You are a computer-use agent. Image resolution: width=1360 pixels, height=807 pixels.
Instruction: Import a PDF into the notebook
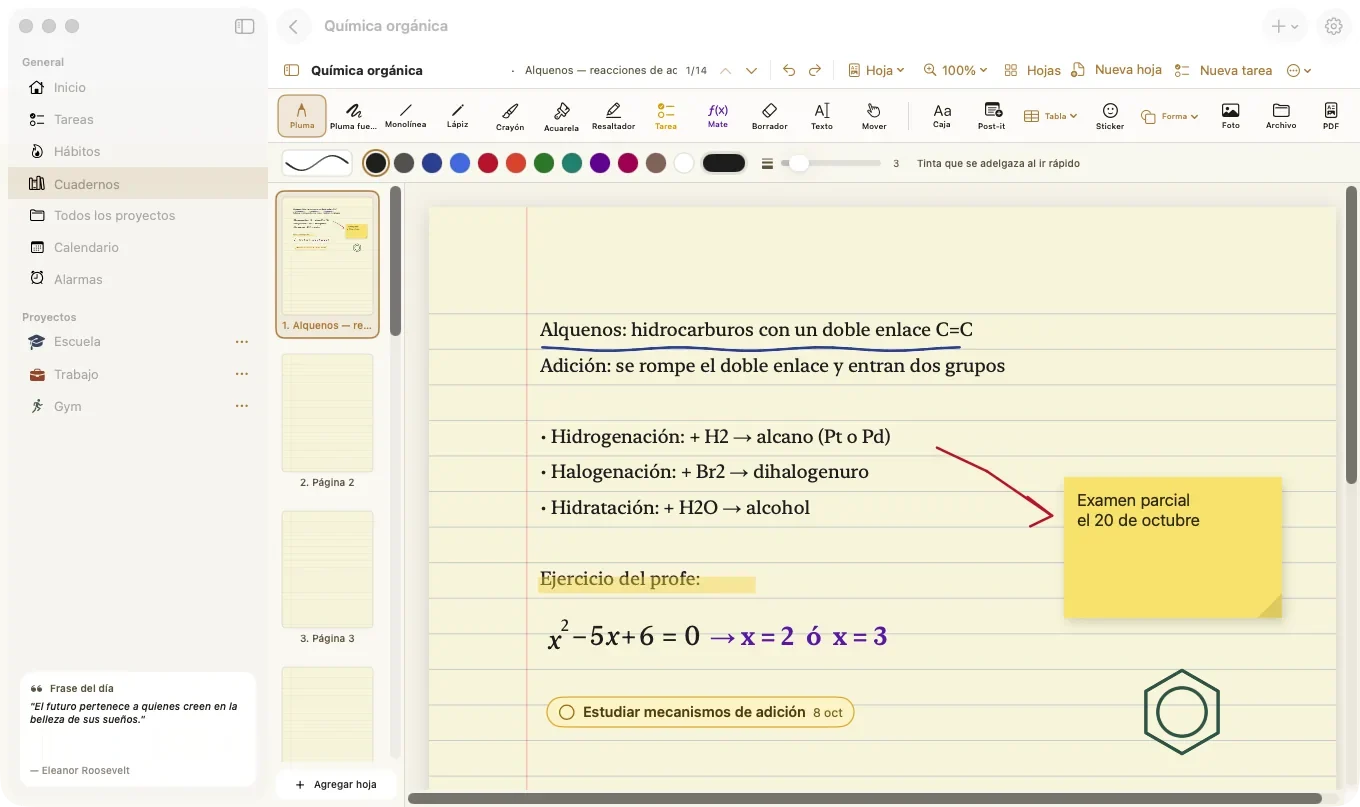1331,115
